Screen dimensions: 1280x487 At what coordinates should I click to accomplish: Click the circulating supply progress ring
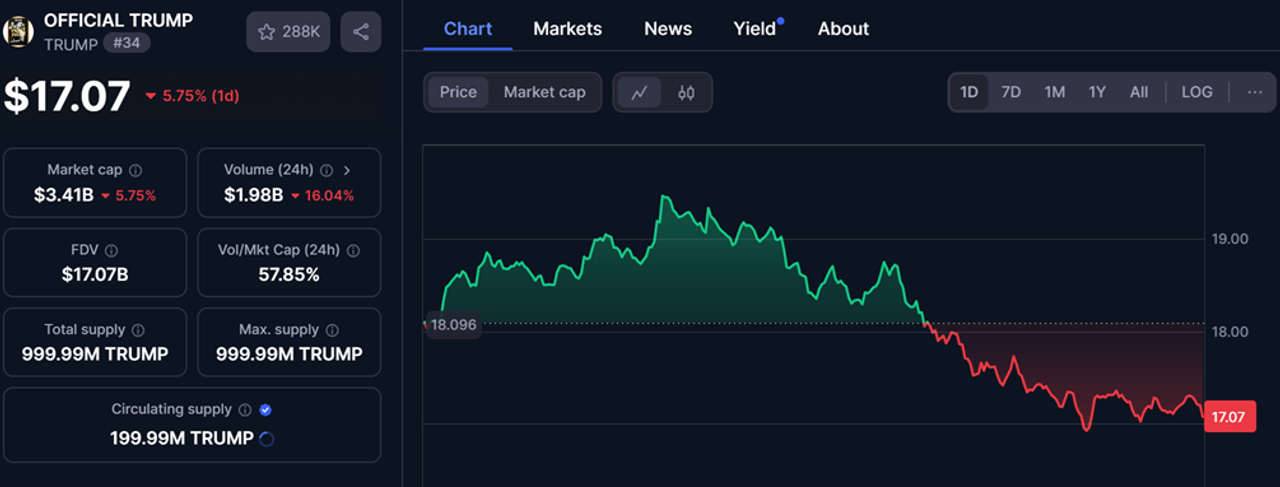(266, 438)
